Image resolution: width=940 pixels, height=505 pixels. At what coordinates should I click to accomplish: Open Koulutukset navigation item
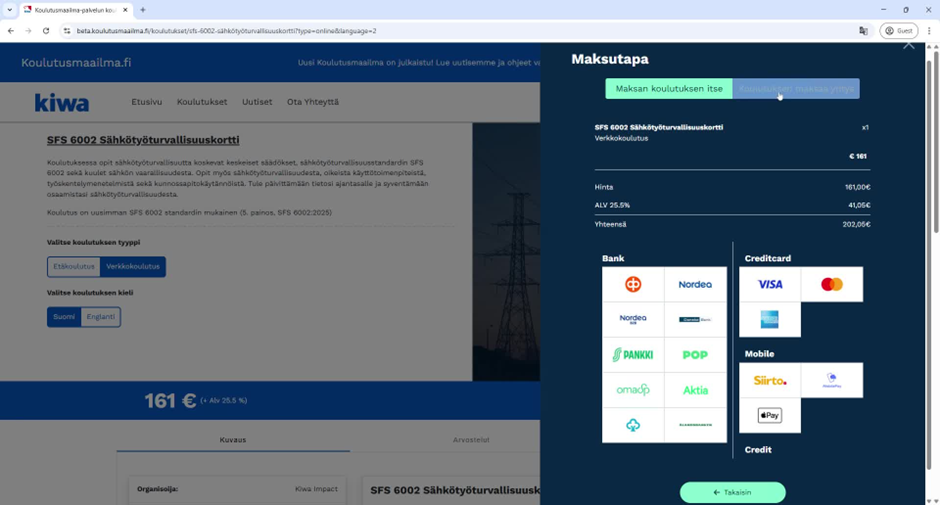(202, 102)
